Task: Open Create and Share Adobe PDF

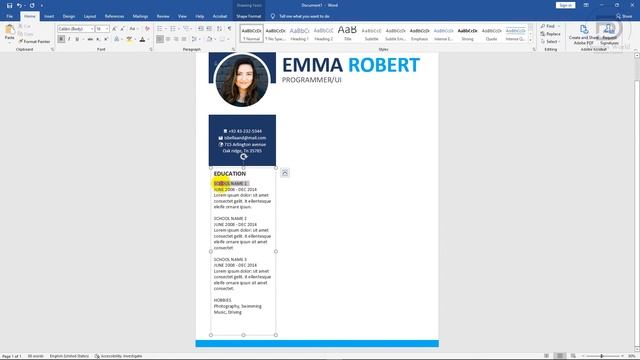Action: coord(584,35)
